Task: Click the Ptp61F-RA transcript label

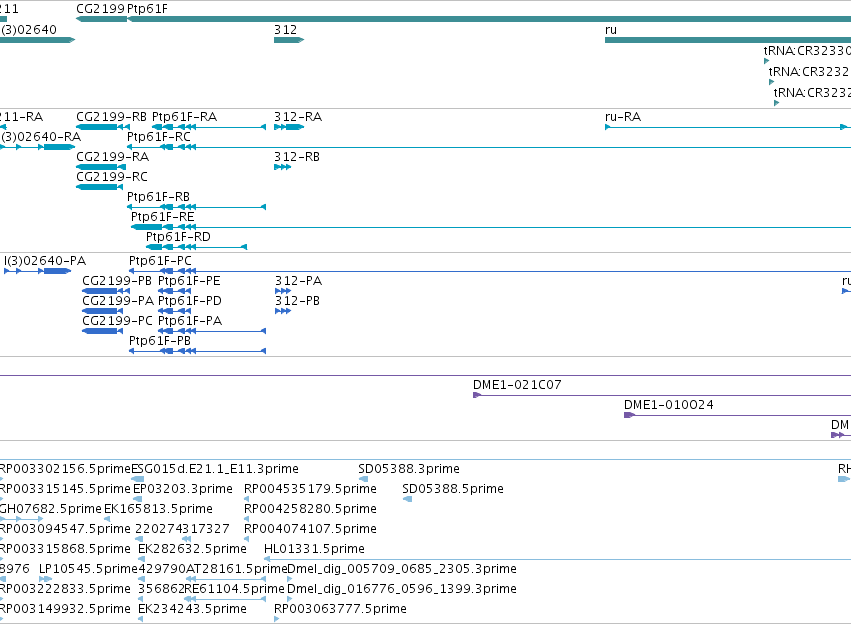Action: (x=185, y=117)
